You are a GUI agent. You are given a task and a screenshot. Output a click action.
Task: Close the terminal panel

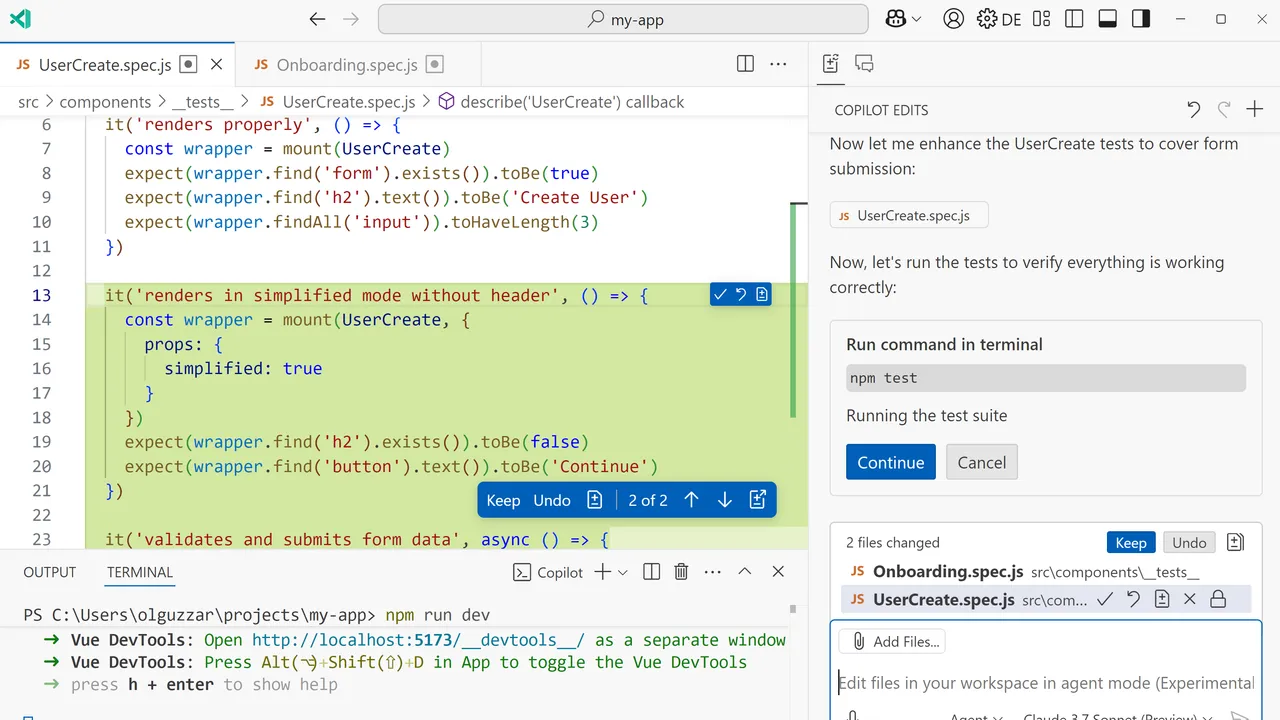pyautogui.click(x=778, y=572)
